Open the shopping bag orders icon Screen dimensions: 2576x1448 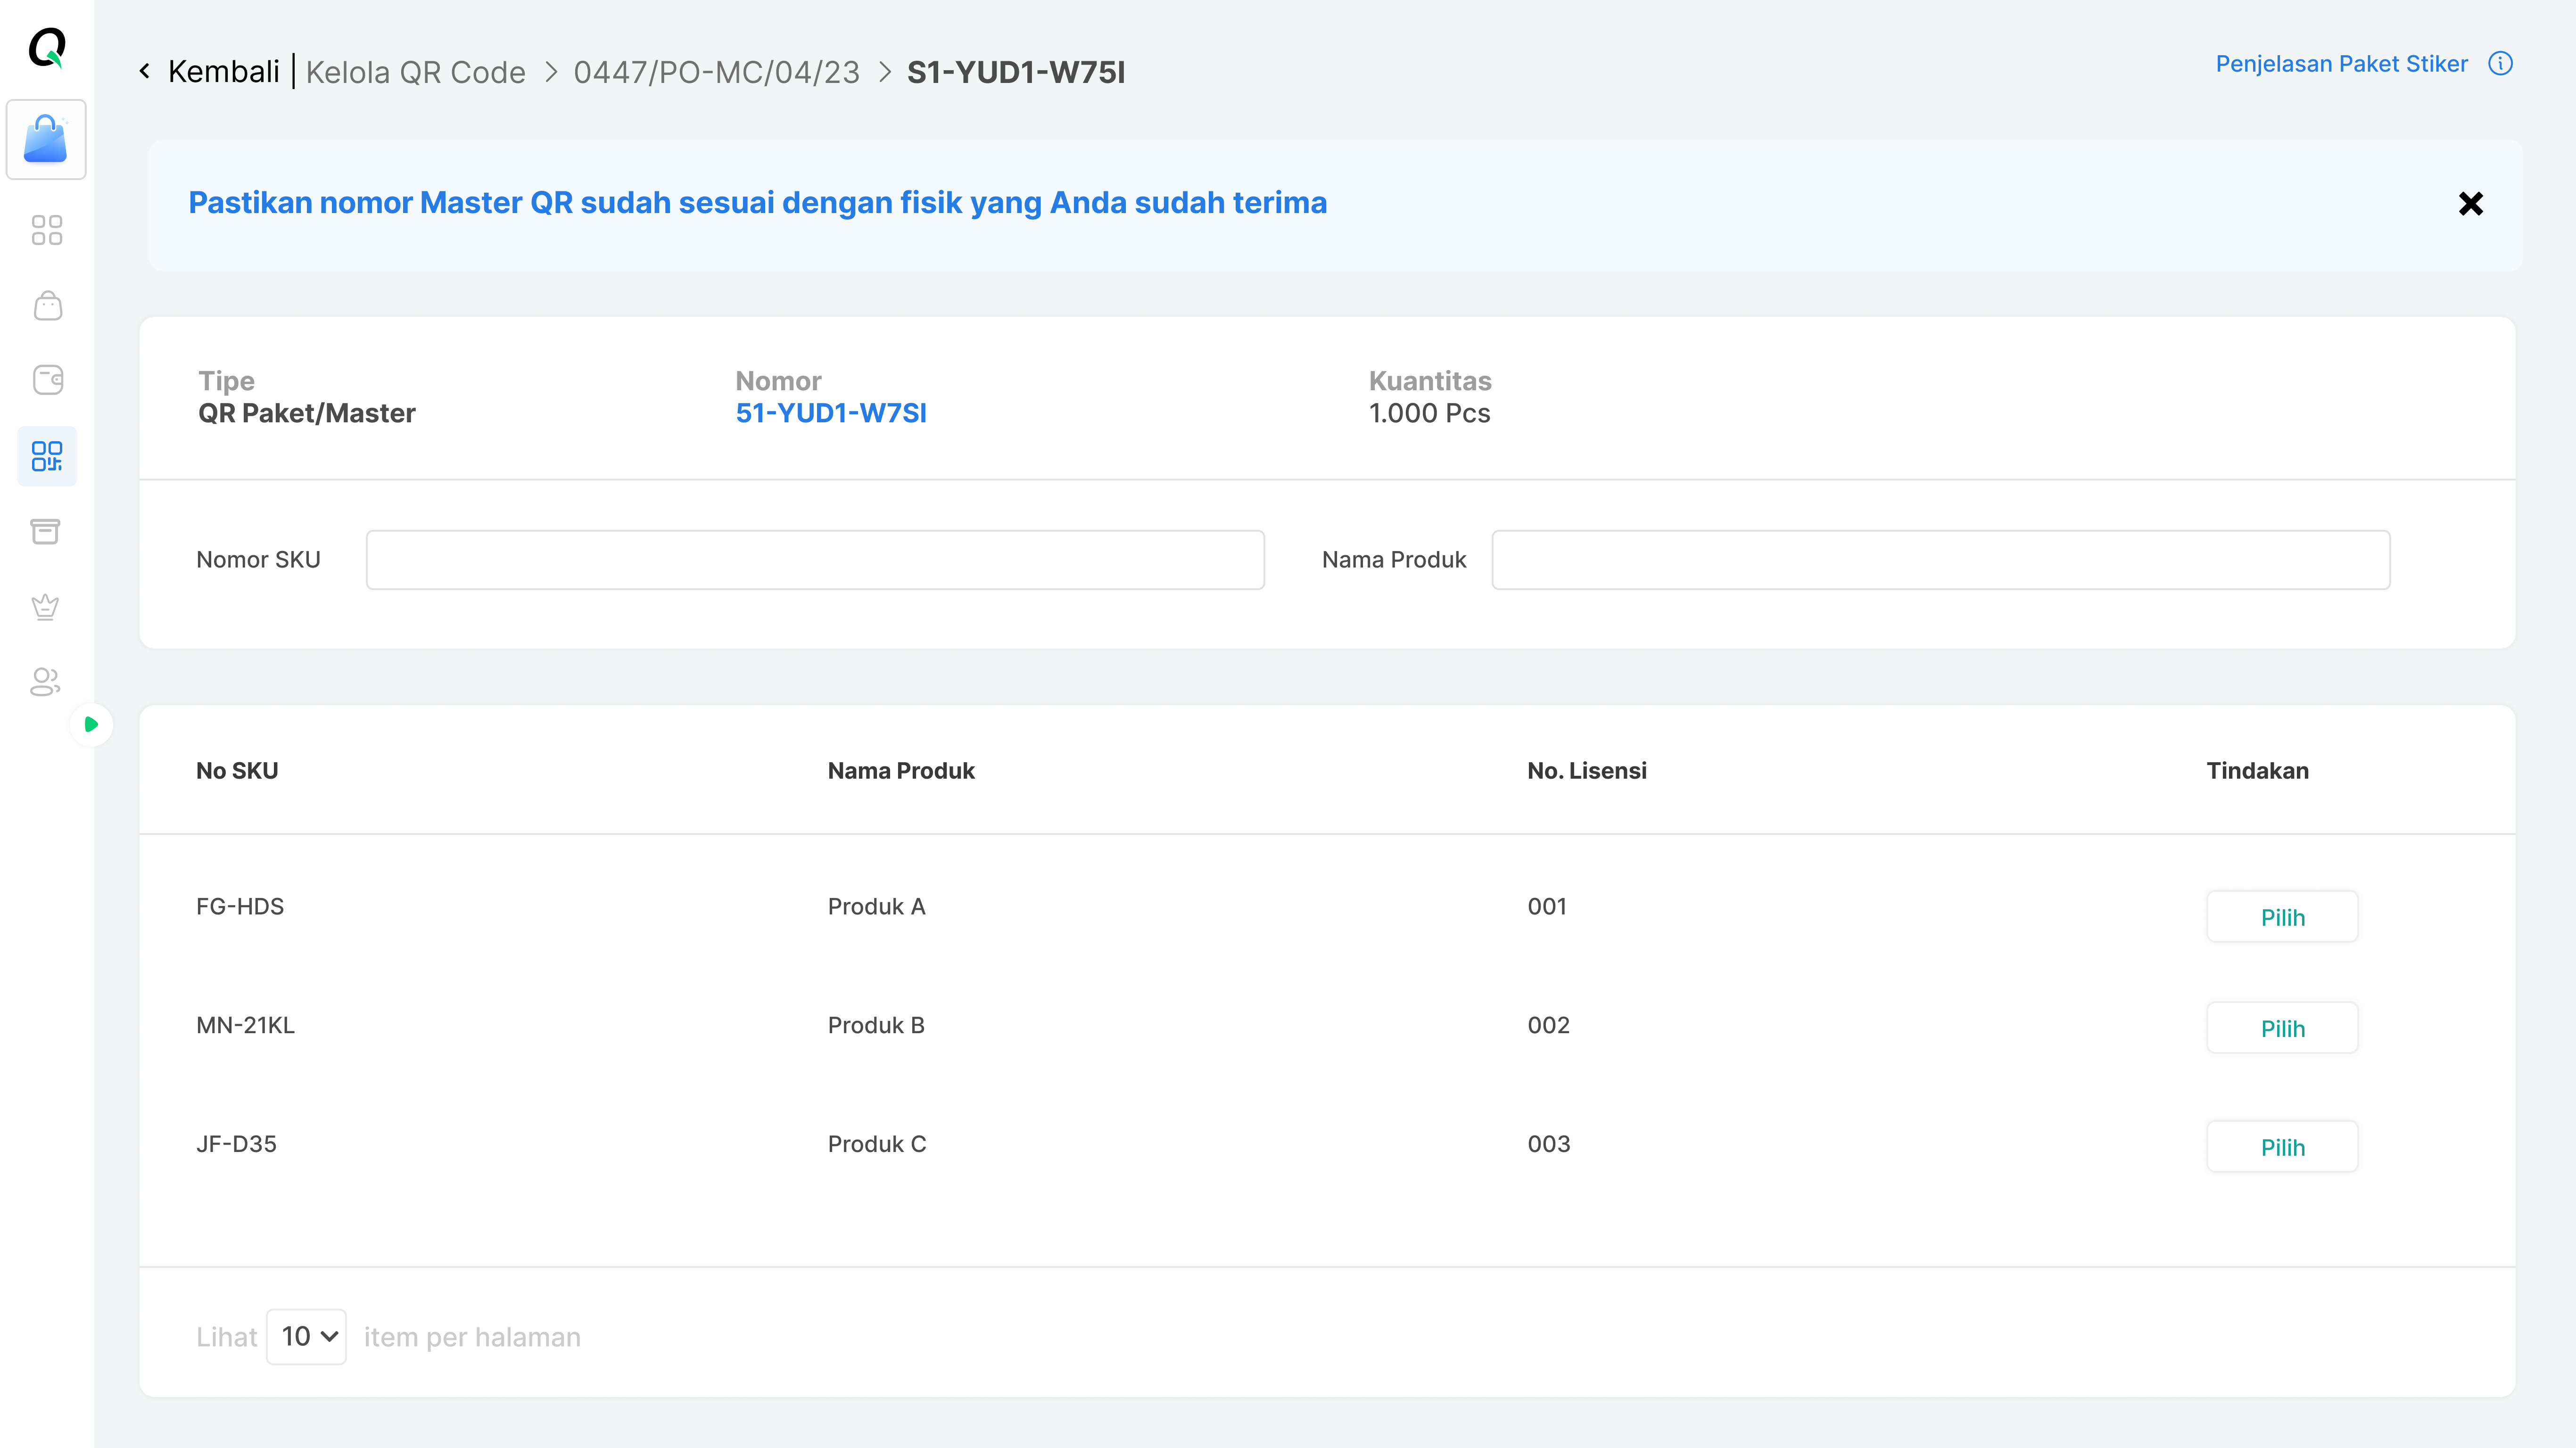47,305
